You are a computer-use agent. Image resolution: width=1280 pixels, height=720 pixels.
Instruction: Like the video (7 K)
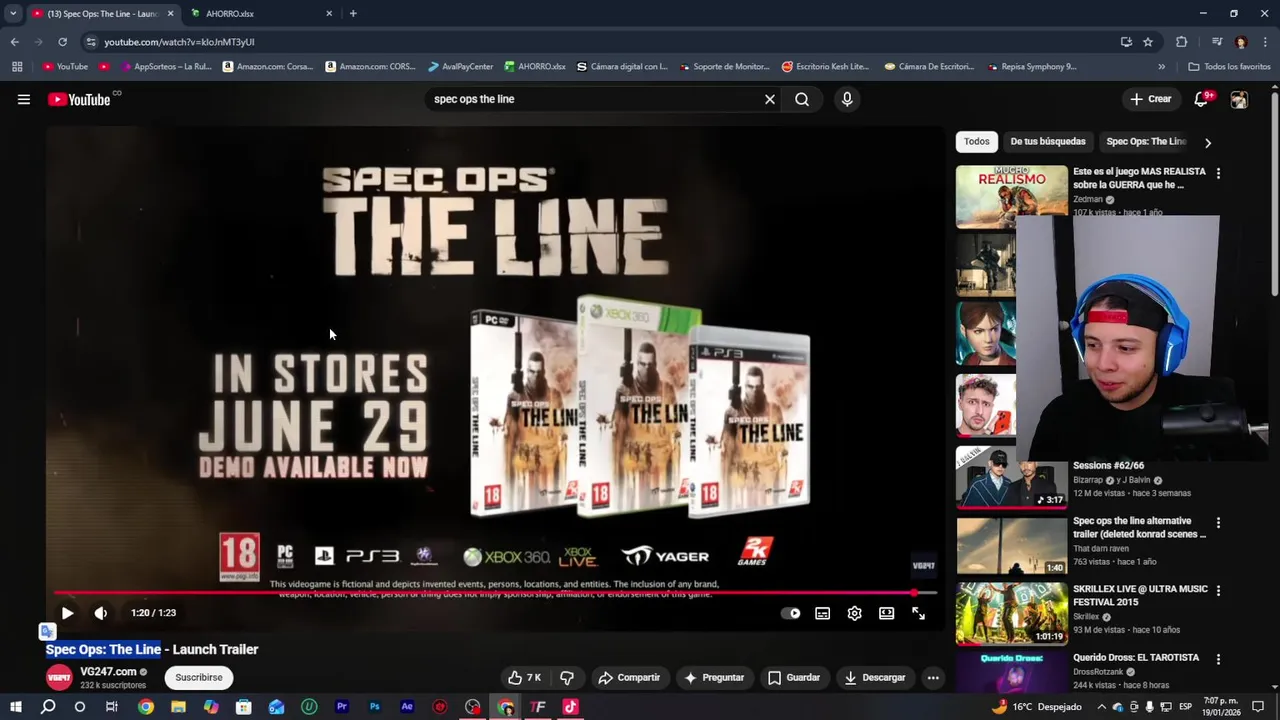click(x=525, y=677)
